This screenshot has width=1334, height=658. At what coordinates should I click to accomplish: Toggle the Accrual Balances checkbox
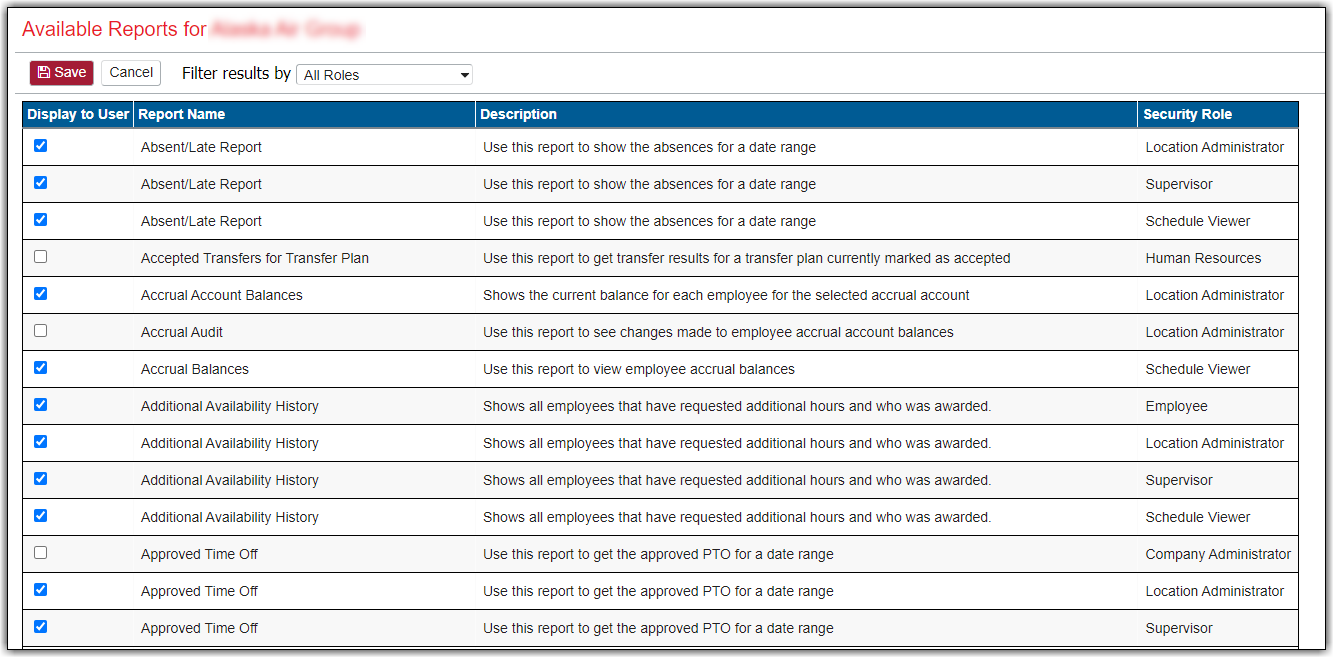[40, 368]
